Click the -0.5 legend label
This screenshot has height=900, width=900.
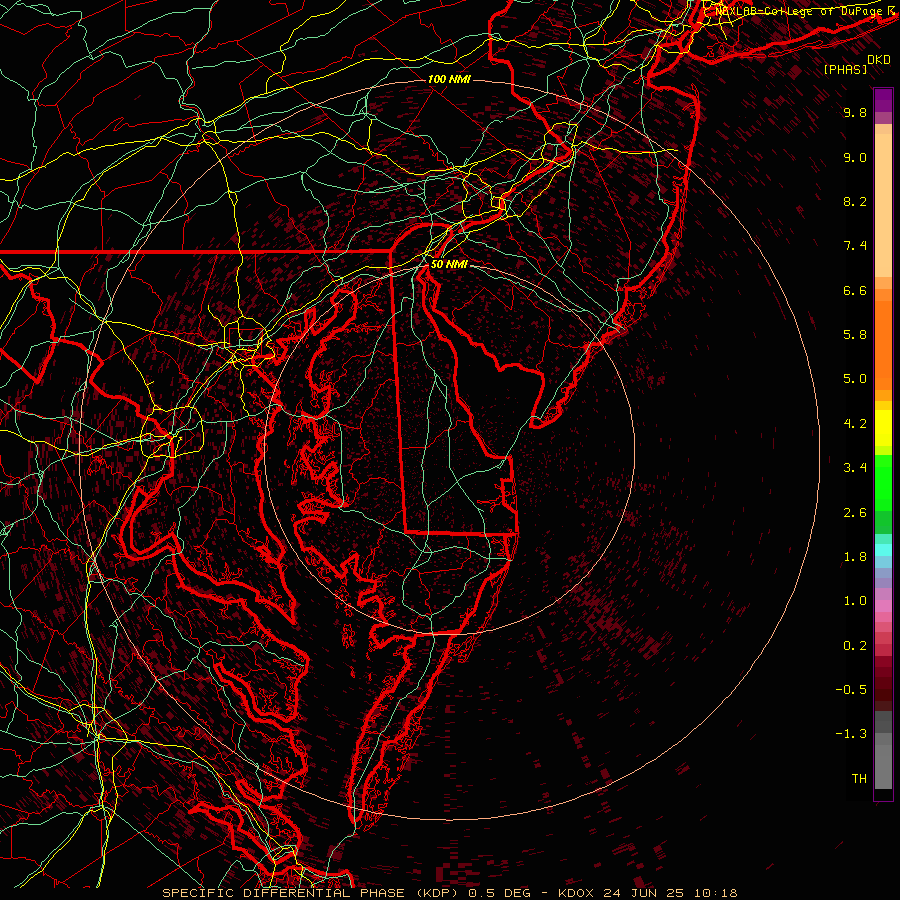(851, 690)
